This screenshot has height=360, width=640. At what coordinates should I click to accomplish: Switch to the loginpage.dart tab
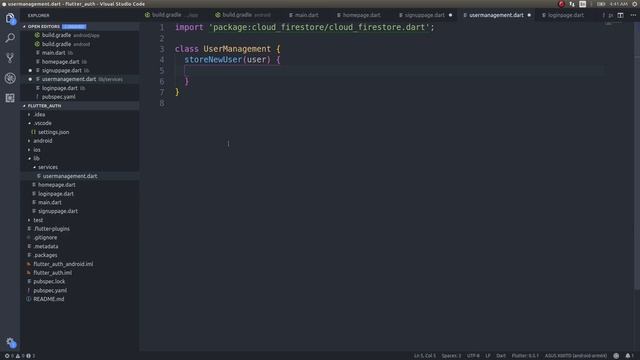[563, 15]
